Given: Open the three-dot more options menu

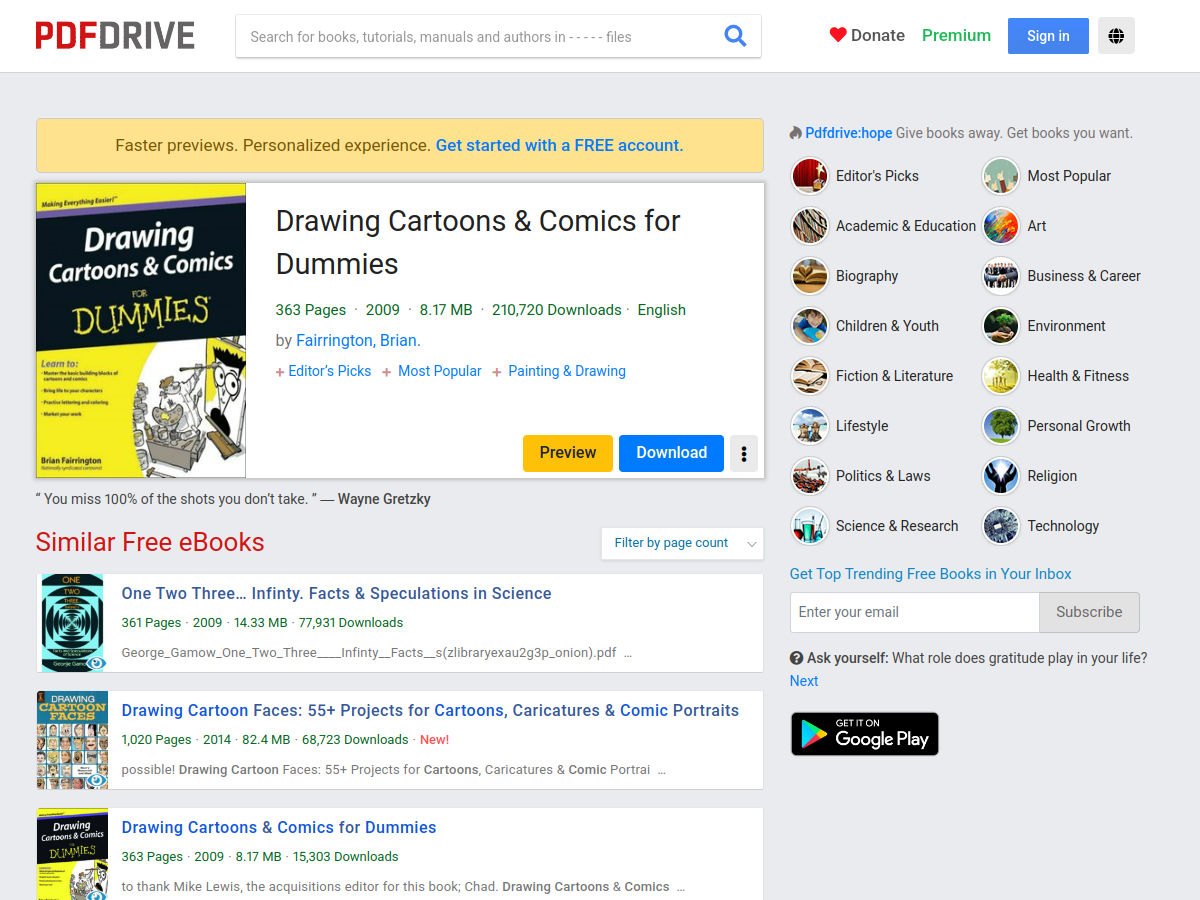Looking at the screenshot, I should pos(744,453).
